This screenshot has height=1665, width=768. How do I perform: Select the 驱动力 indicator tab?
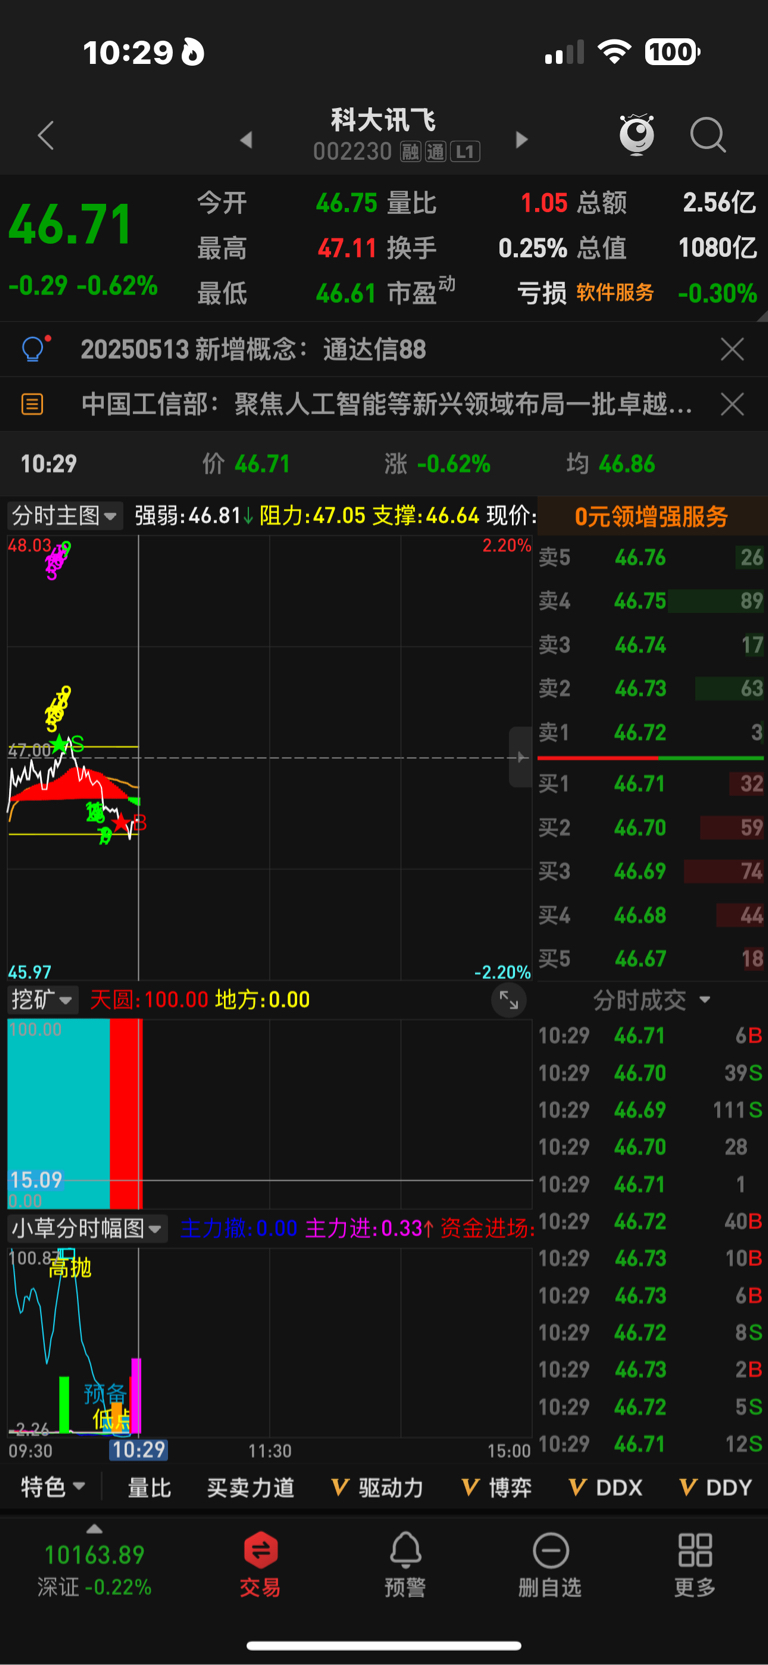[x=377, y=1488]
